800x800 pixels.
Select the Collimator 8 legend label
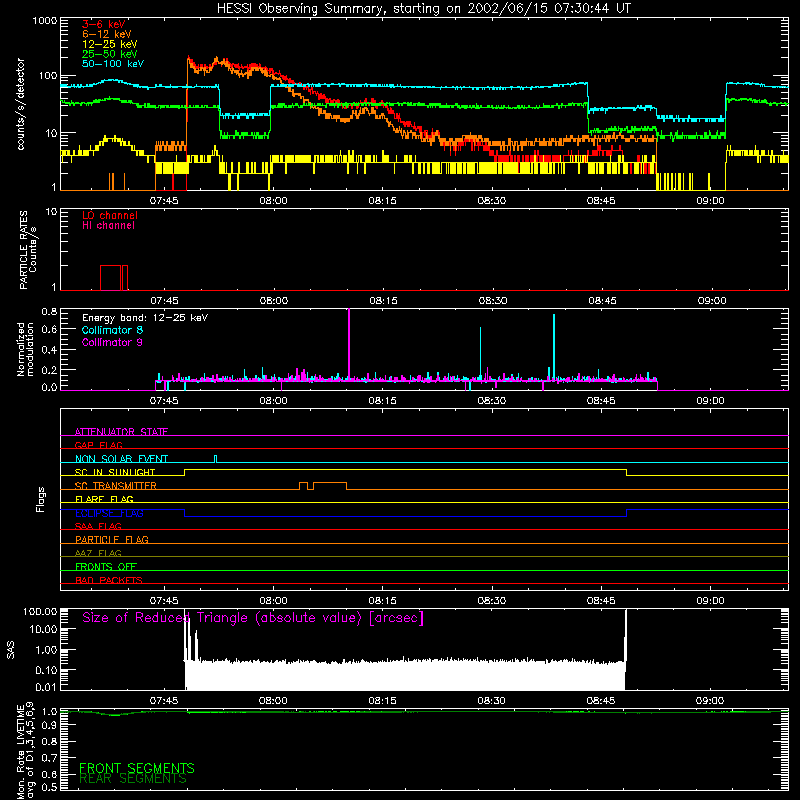[x=112, y=330]
